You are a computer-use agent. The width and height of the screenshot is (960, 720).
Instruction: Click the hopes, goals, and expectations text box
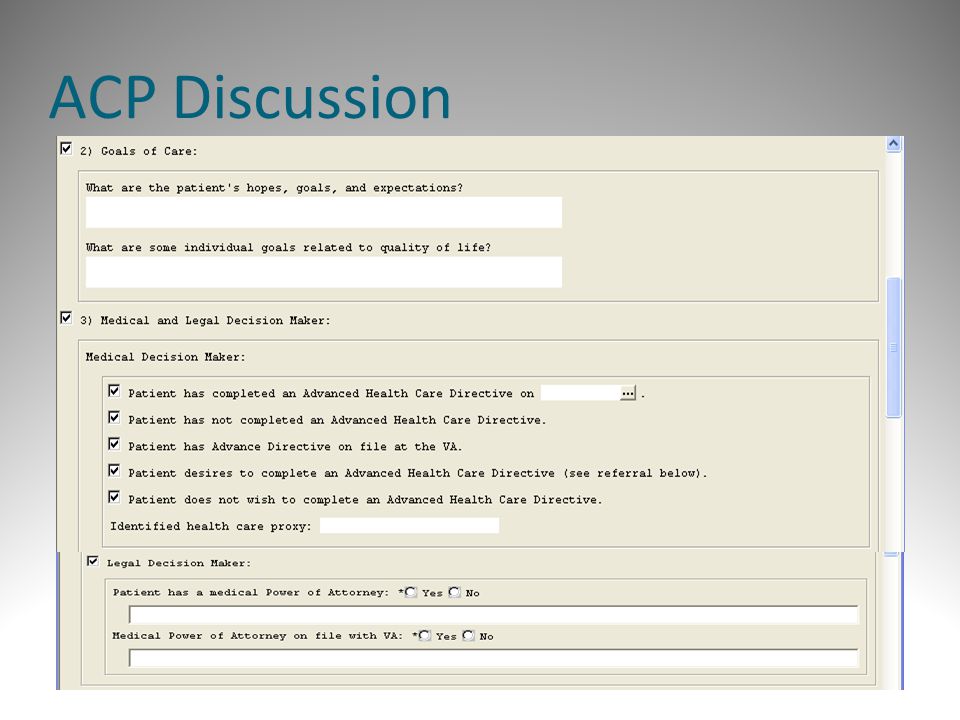324,212
